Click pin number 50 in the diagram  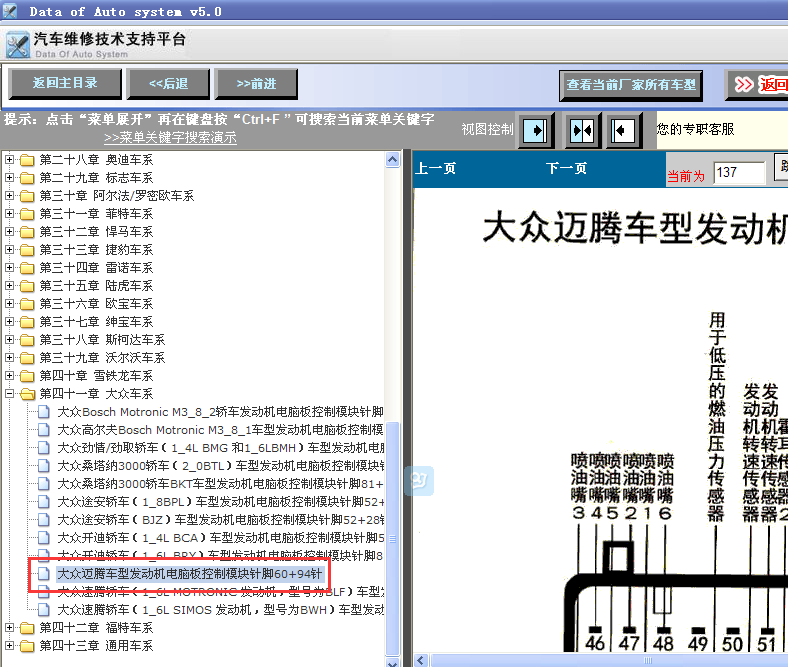click(x=732, y=643)
